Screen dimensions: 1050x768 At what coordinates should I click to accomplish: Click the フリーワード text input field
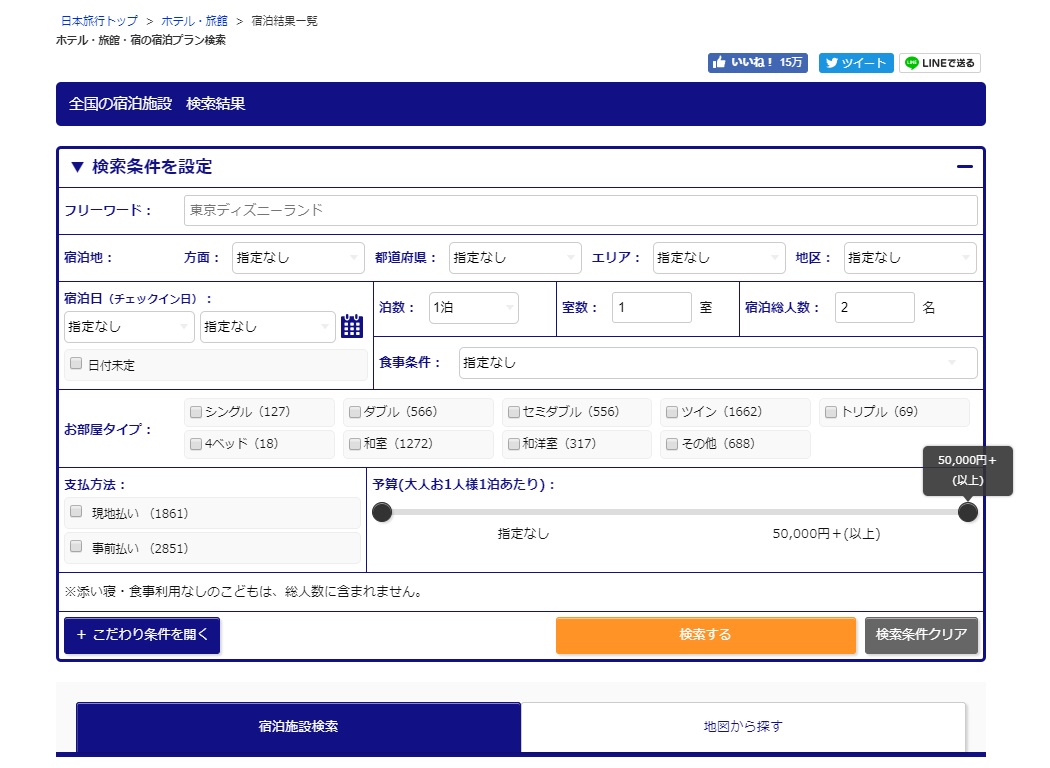point(580,211)
